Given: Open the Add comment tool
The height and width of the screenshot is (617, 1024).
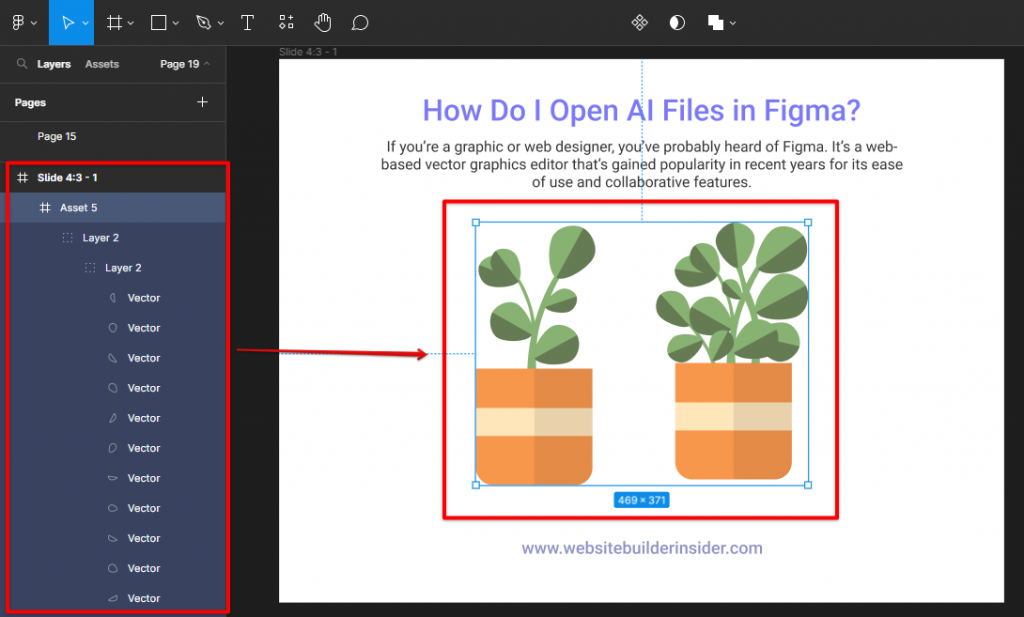Looking at the screenshot, I should point(359,22).
